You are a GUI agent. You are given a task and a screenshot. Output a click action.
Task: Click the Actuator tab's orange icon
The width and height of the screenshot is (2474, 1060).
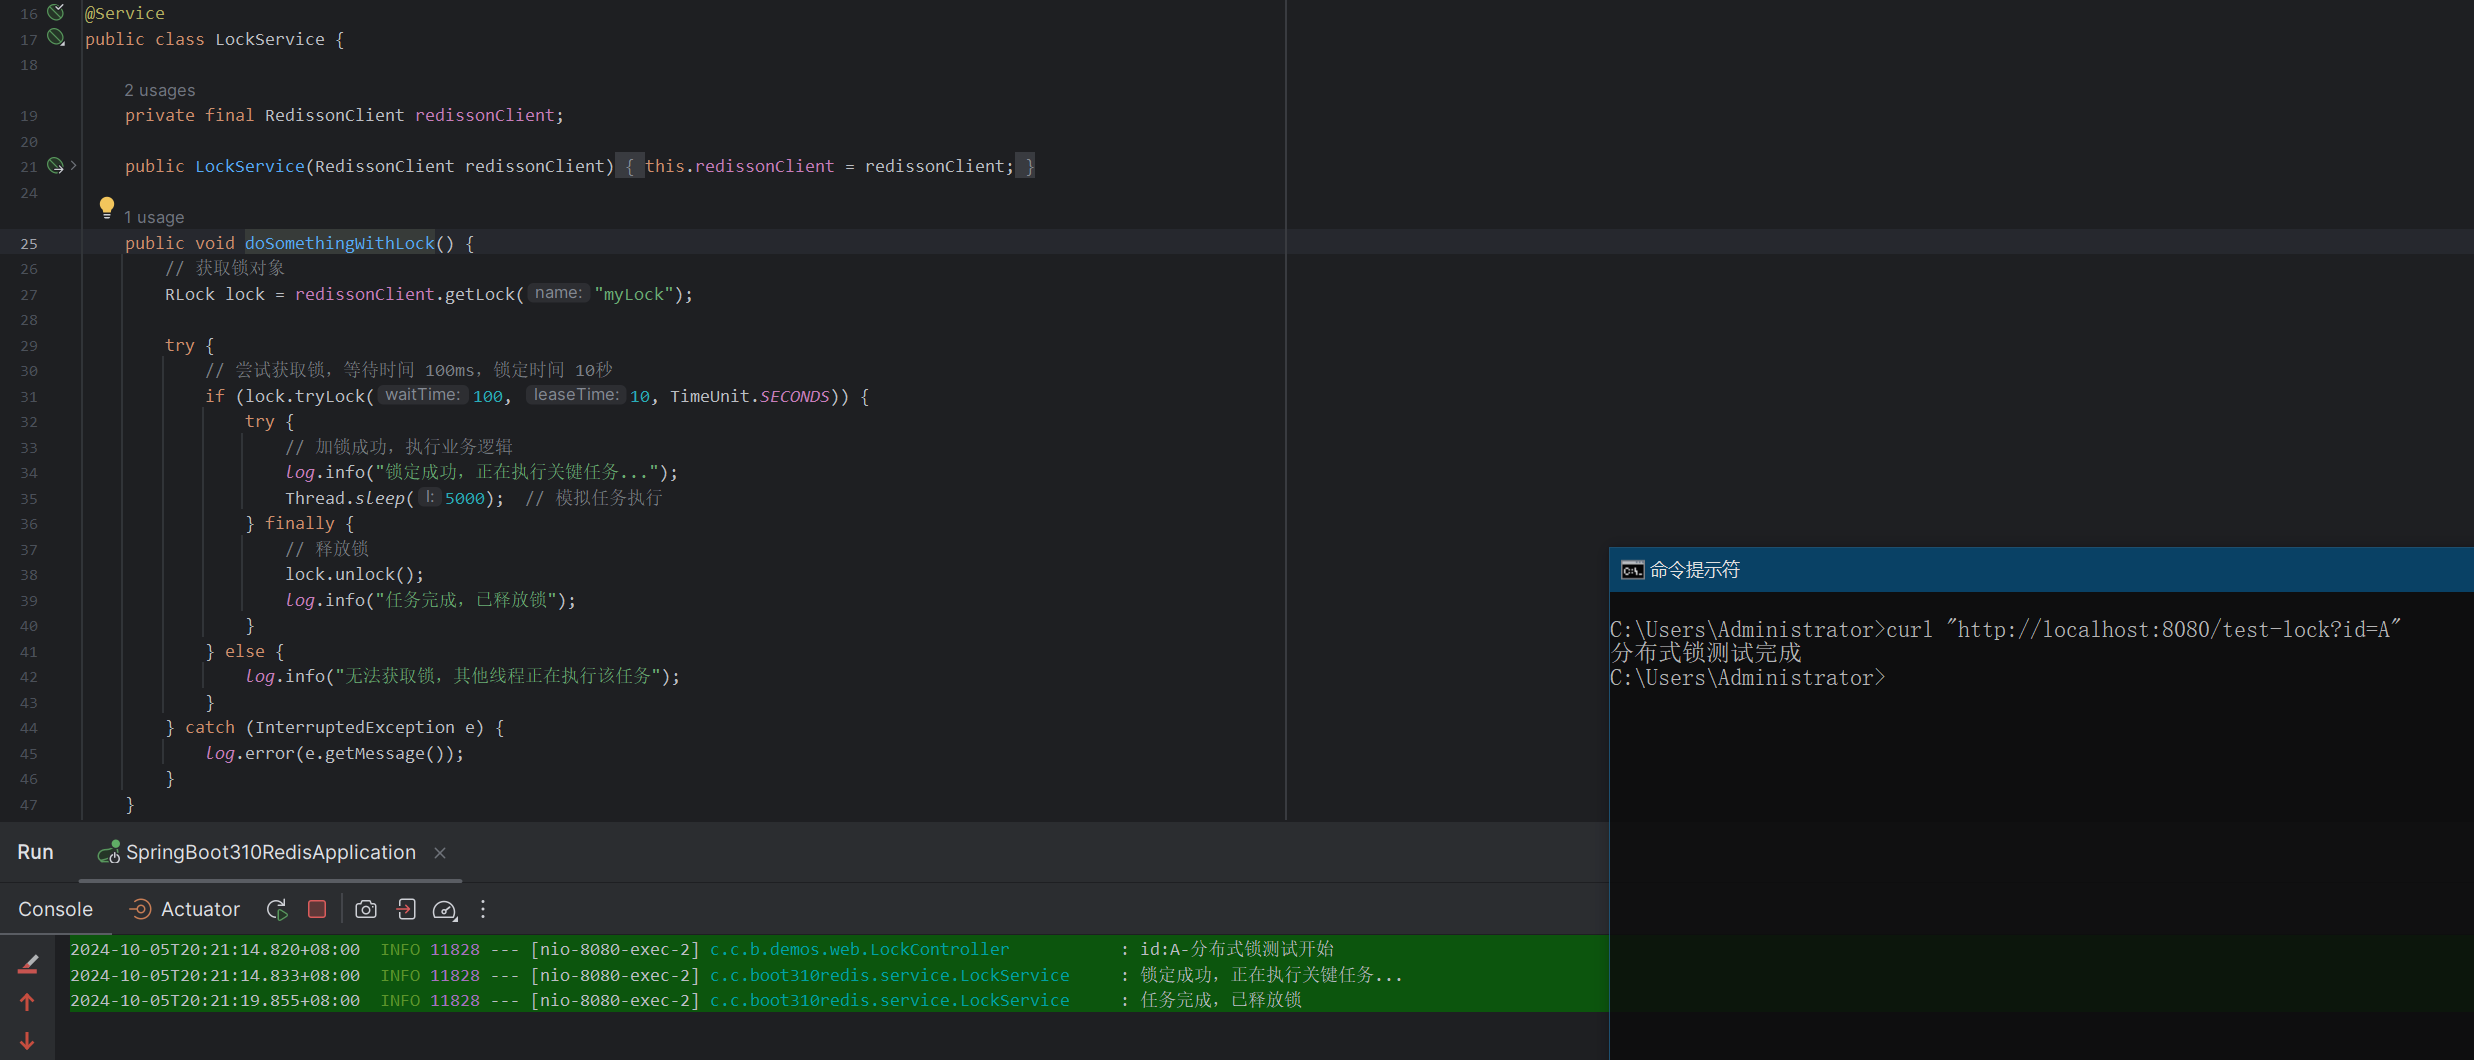click(x=141, y=909)
